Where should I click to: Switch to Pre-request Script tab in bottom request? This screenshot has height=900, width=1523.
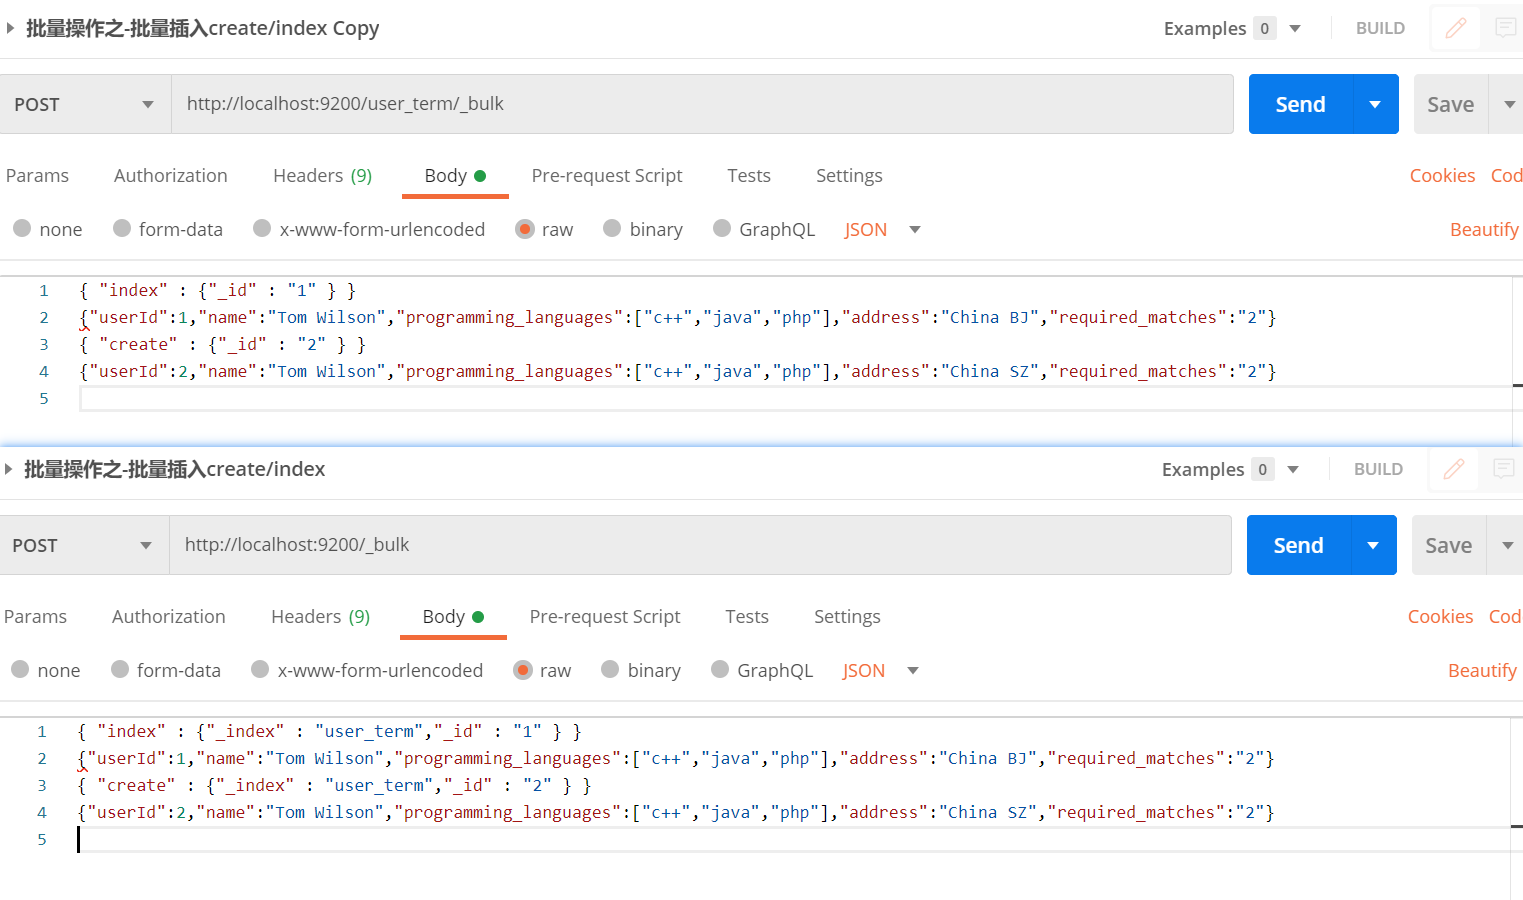tap(604, 617)
